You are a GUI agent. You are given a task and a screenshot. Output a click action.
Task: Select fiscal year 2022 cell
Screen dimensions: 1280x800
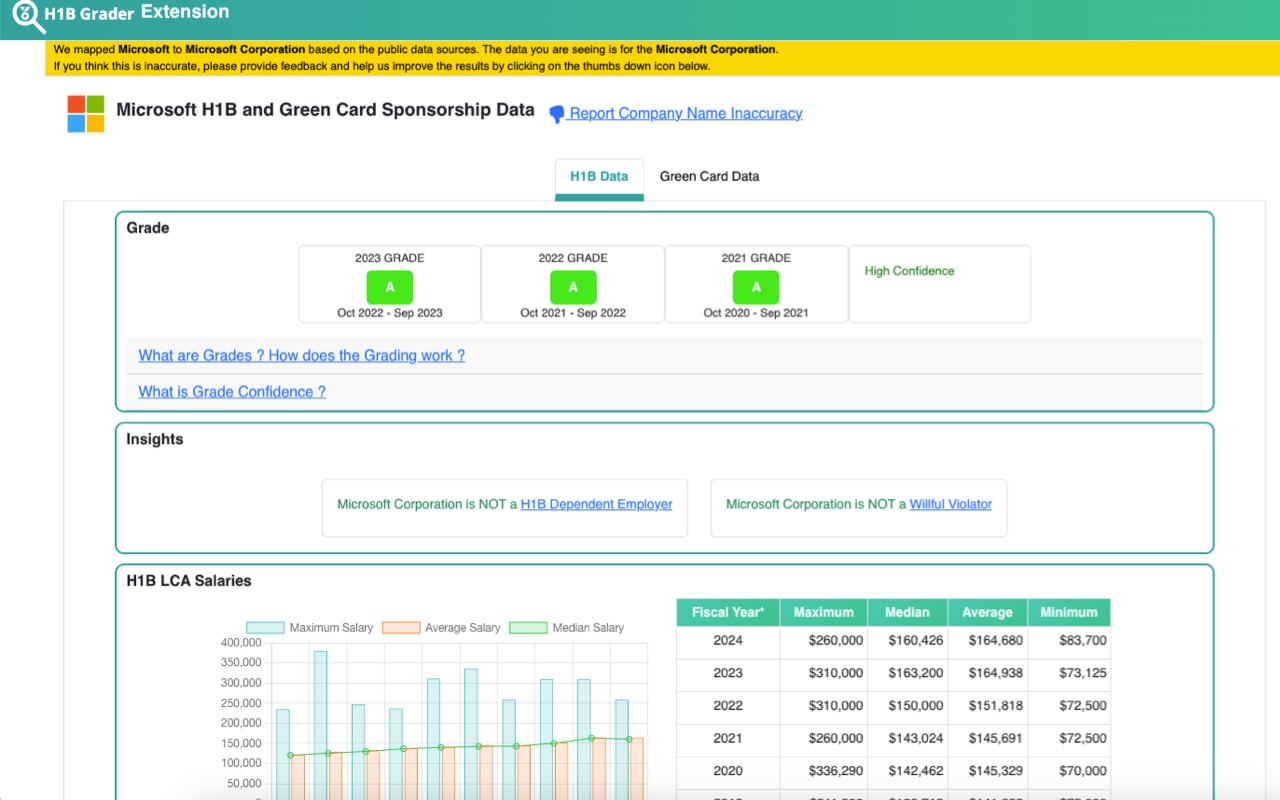tap(728, 706)
